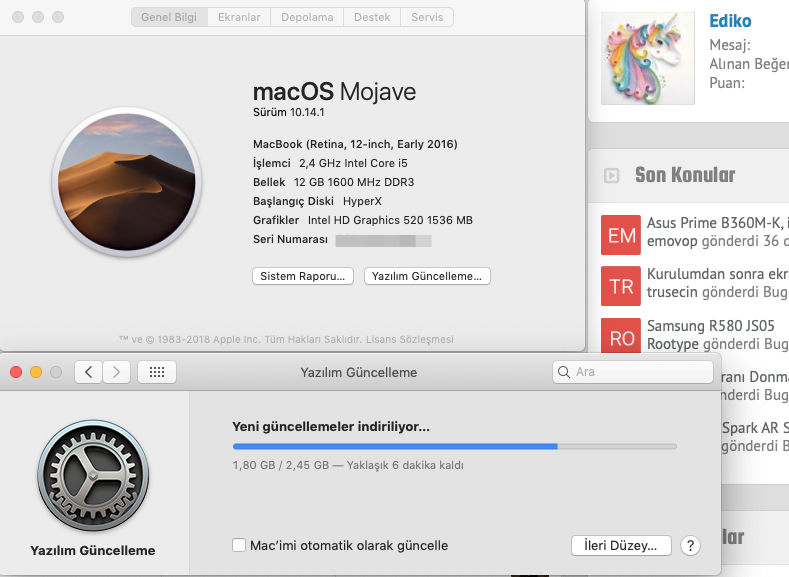
Task: Open help with the question mark button
Action: pos(690,546)
